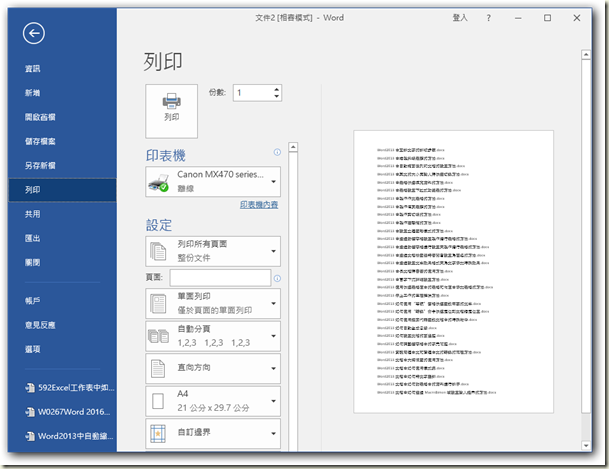The image size is (609, 469).
Task: Click the 頁面 page range input field
Action: tap(220, 278)
